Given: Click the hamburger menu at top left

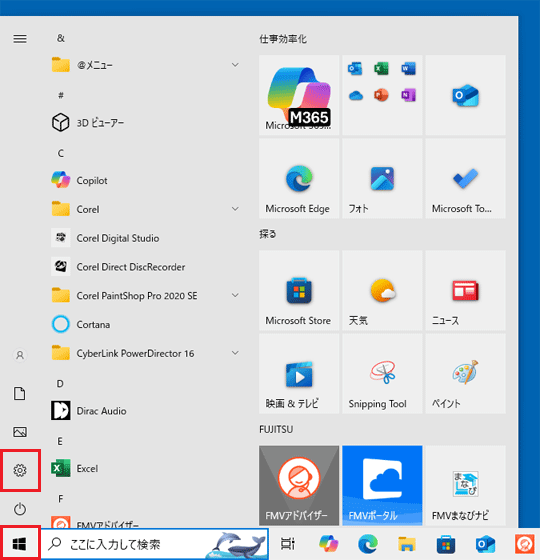Looking at the screenshot, I should (20, 39).
